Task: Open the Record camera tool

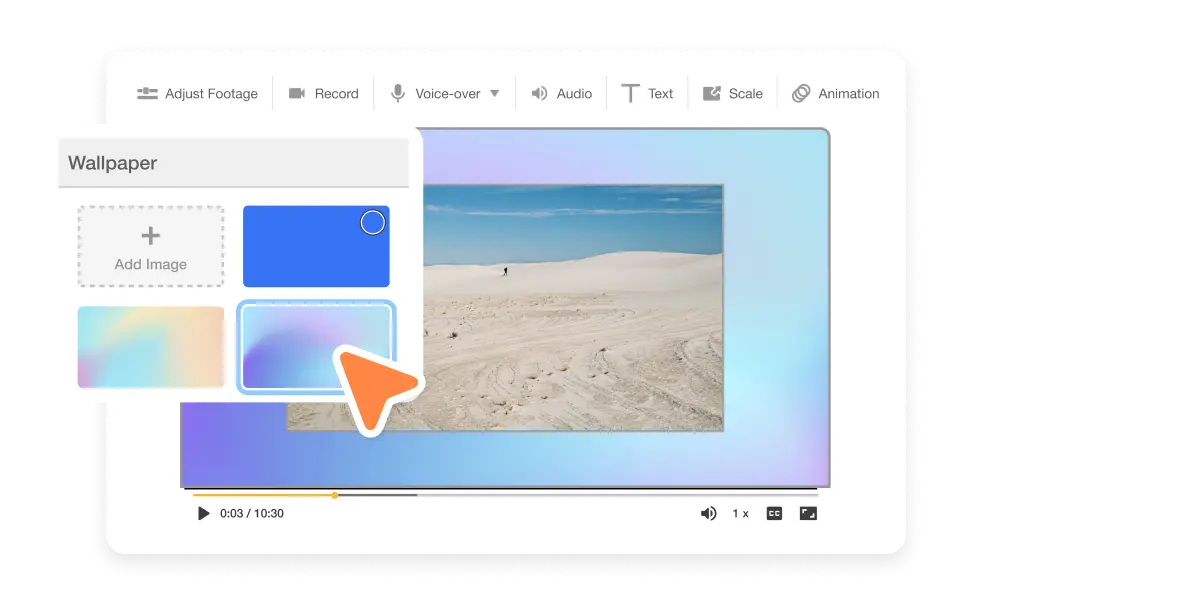Action: tap(323, 93)
